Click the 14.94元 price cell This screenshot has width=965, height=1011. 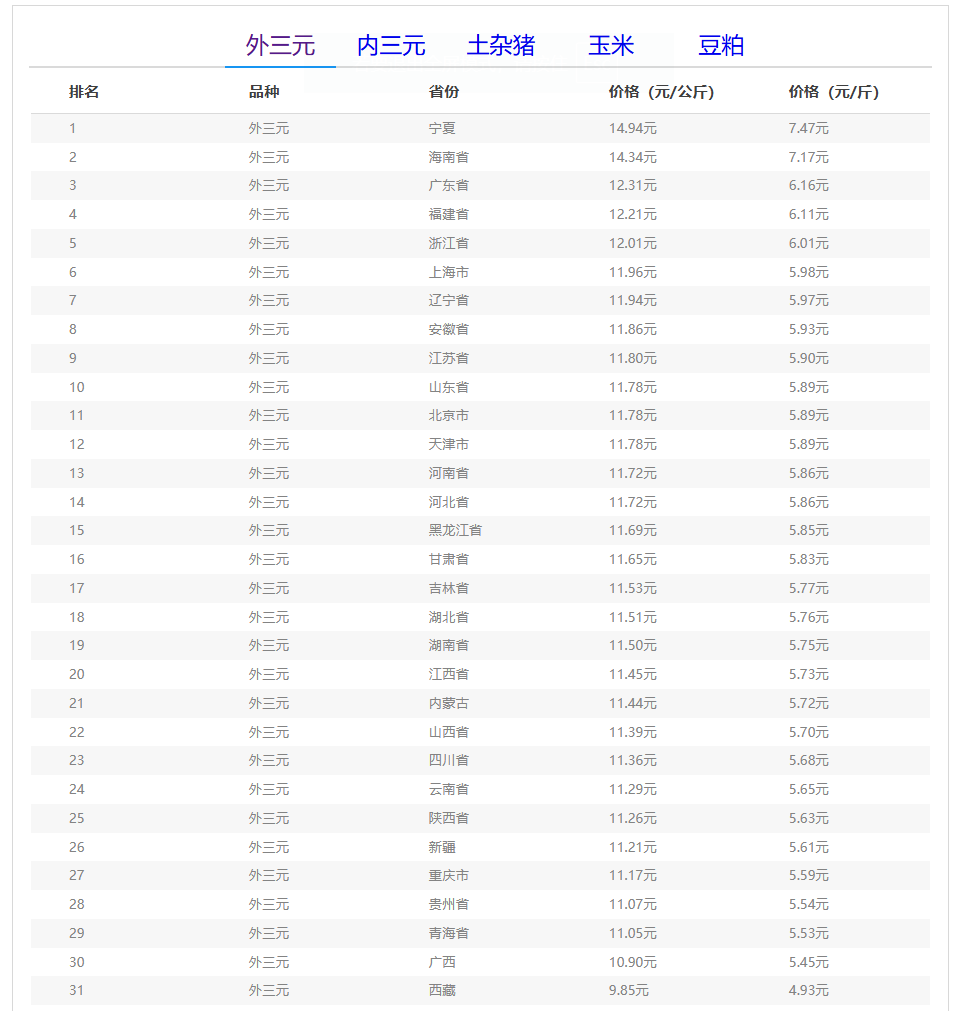(632, 128)
